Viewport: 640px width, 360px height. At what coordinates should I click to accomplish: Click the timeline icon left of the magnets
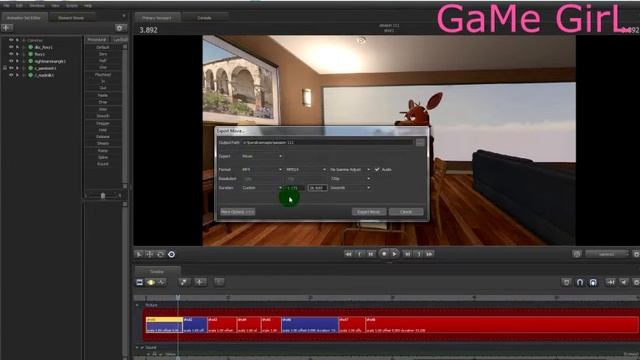pos(566,282)
